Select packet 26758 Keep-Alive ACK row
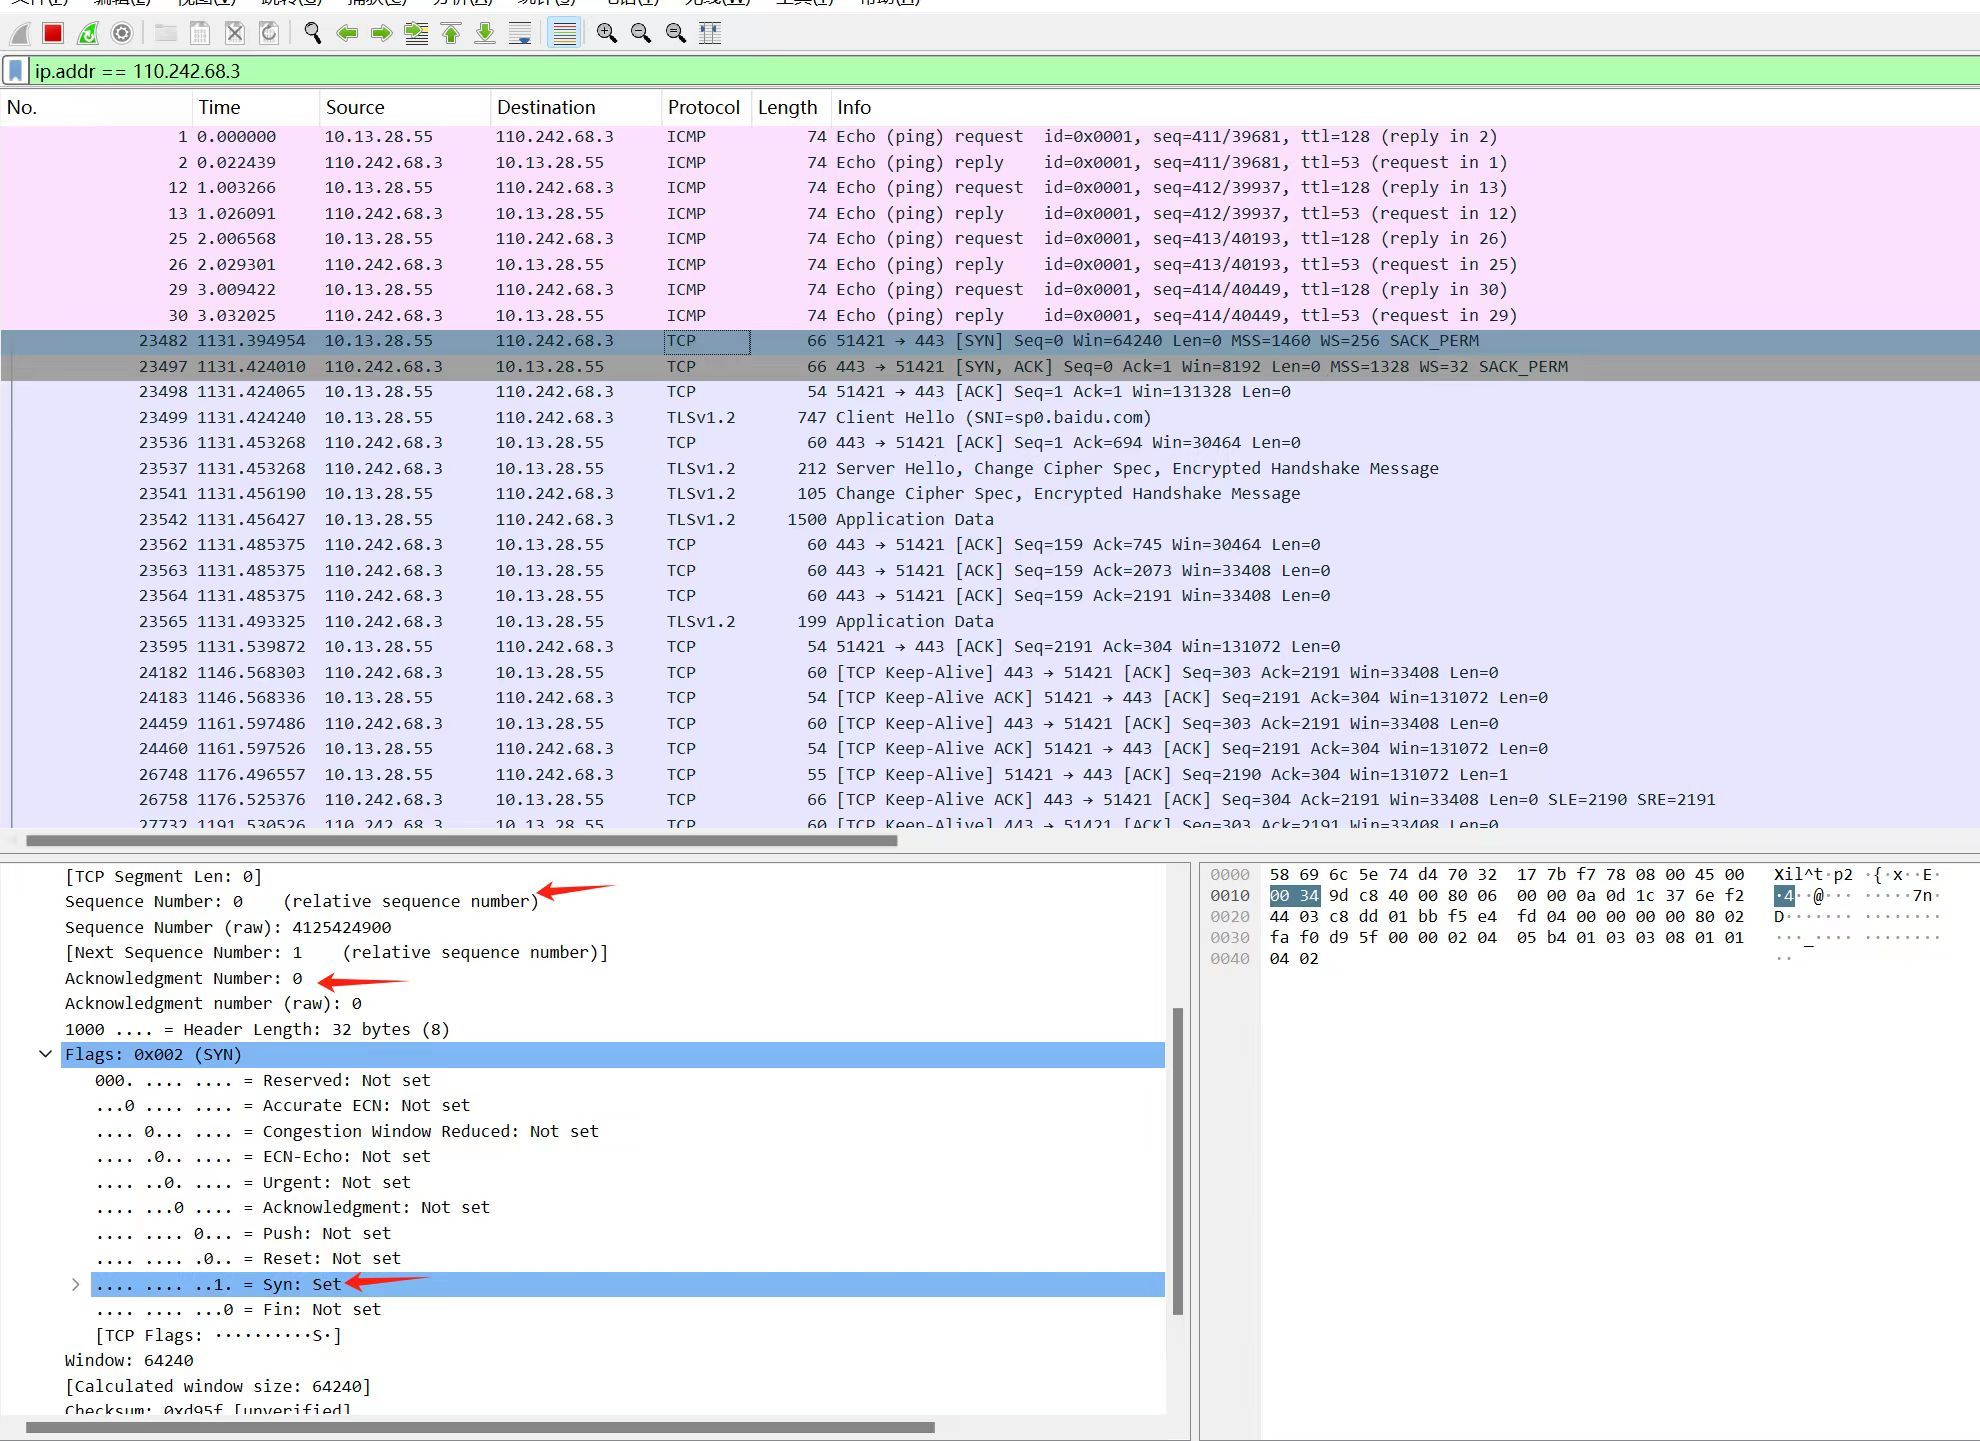The height and width of the screenshot is (1441, 1980). point(990,800)
